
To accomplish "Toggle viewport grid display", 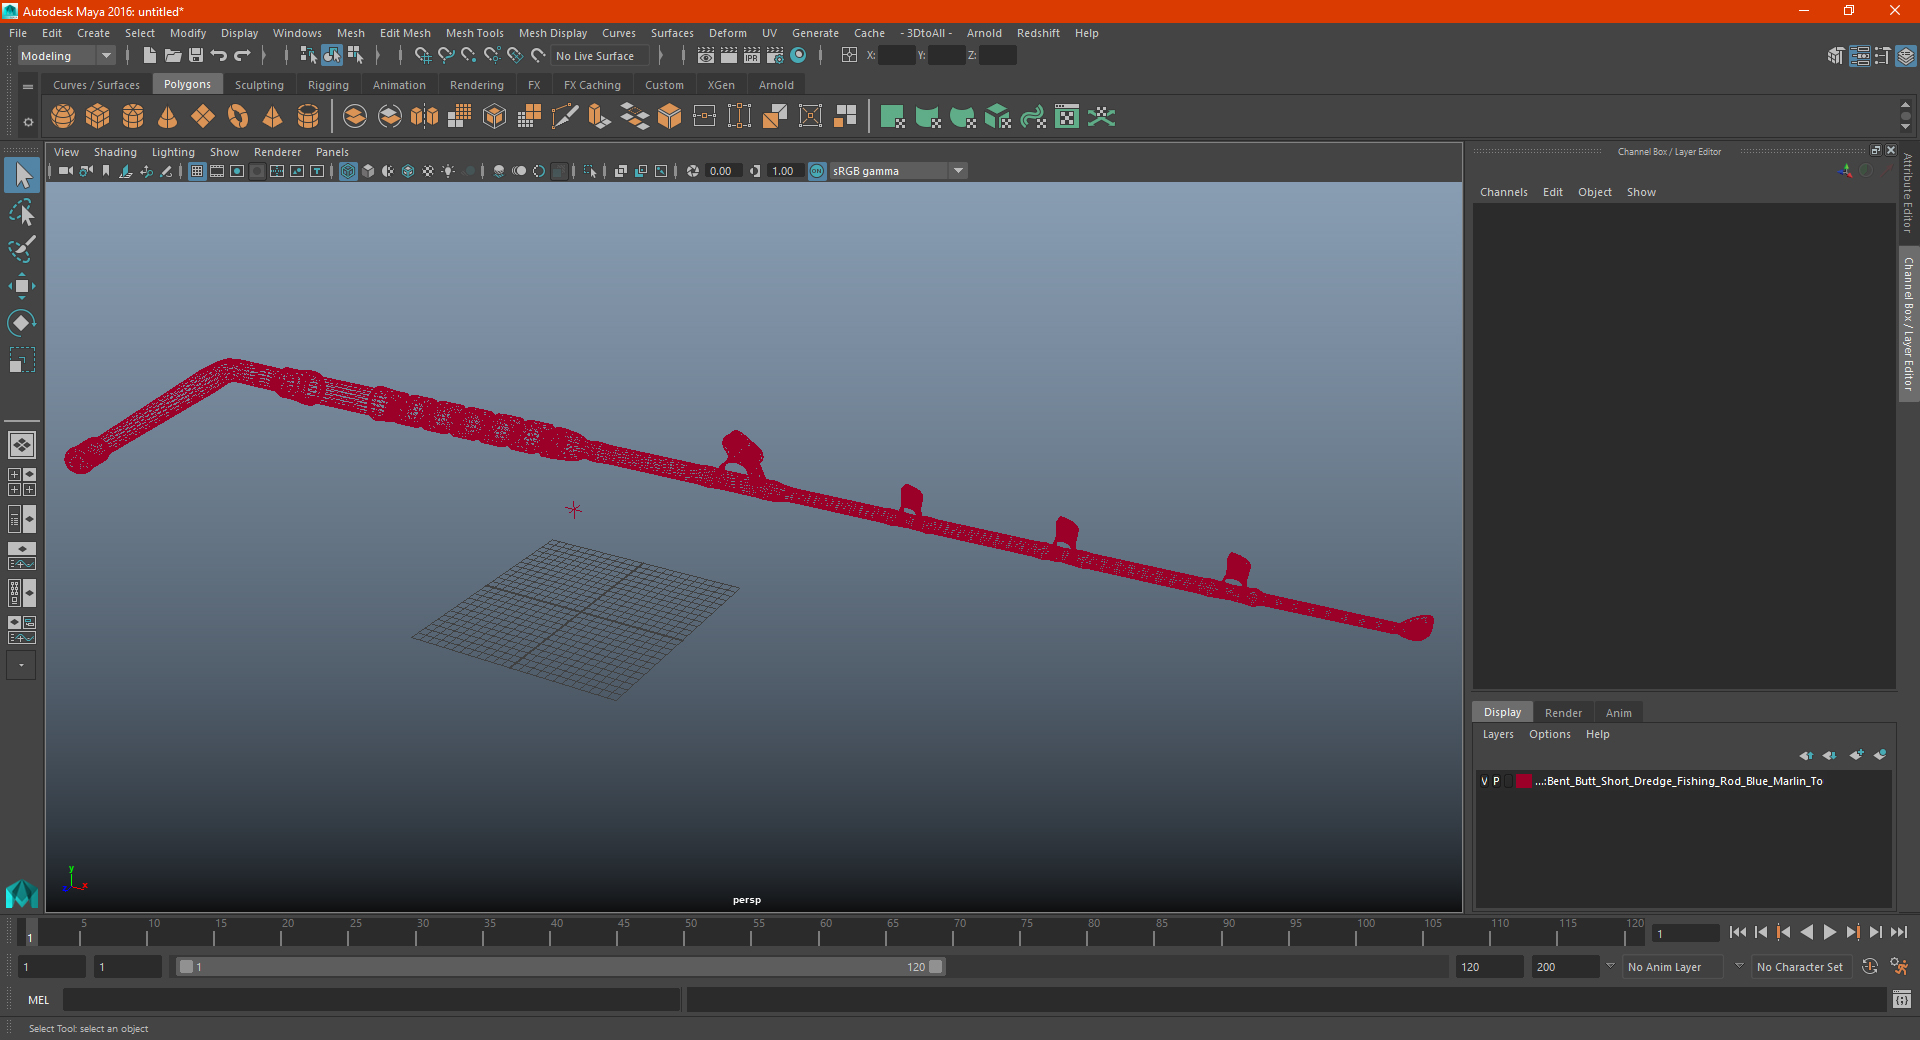I will click(x=197, y=171).
